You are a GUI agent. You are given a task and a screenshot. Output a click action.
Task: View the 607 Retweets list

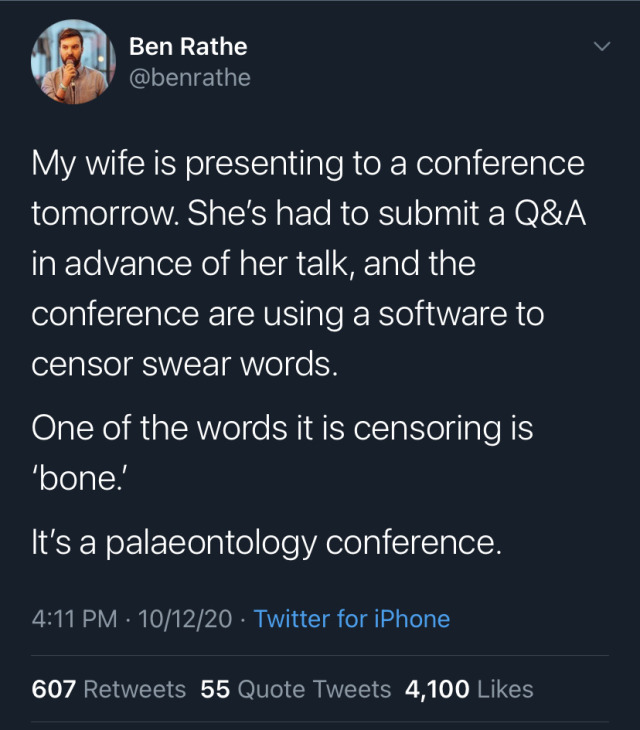tap(109, 689)
